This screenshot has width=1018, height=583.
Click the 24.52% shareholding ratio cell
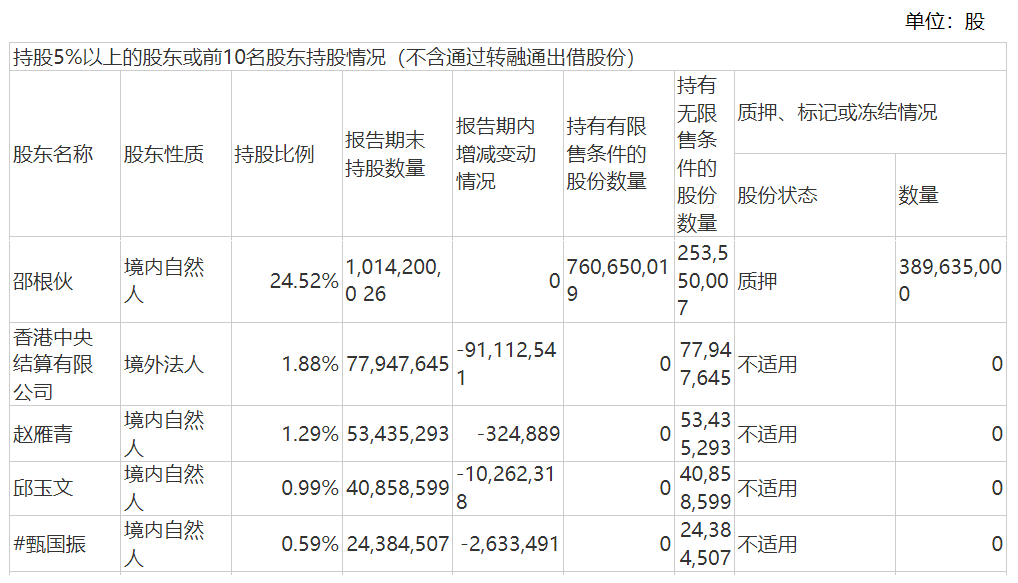pos(304,281)
